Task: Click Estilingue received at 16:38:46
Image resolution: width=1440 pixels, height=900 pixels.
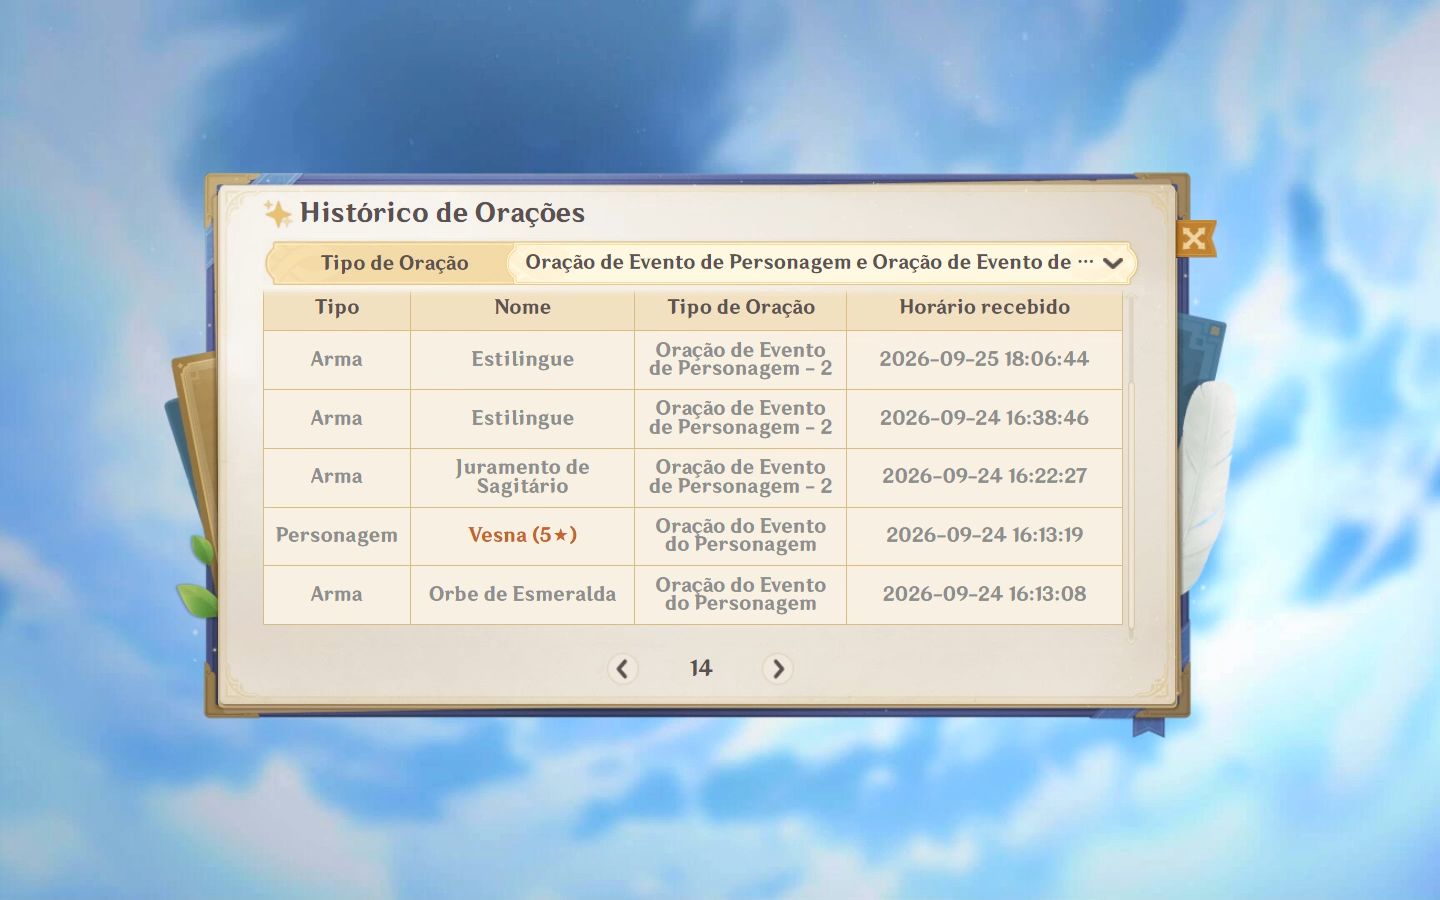Action: tap(522, 418)
